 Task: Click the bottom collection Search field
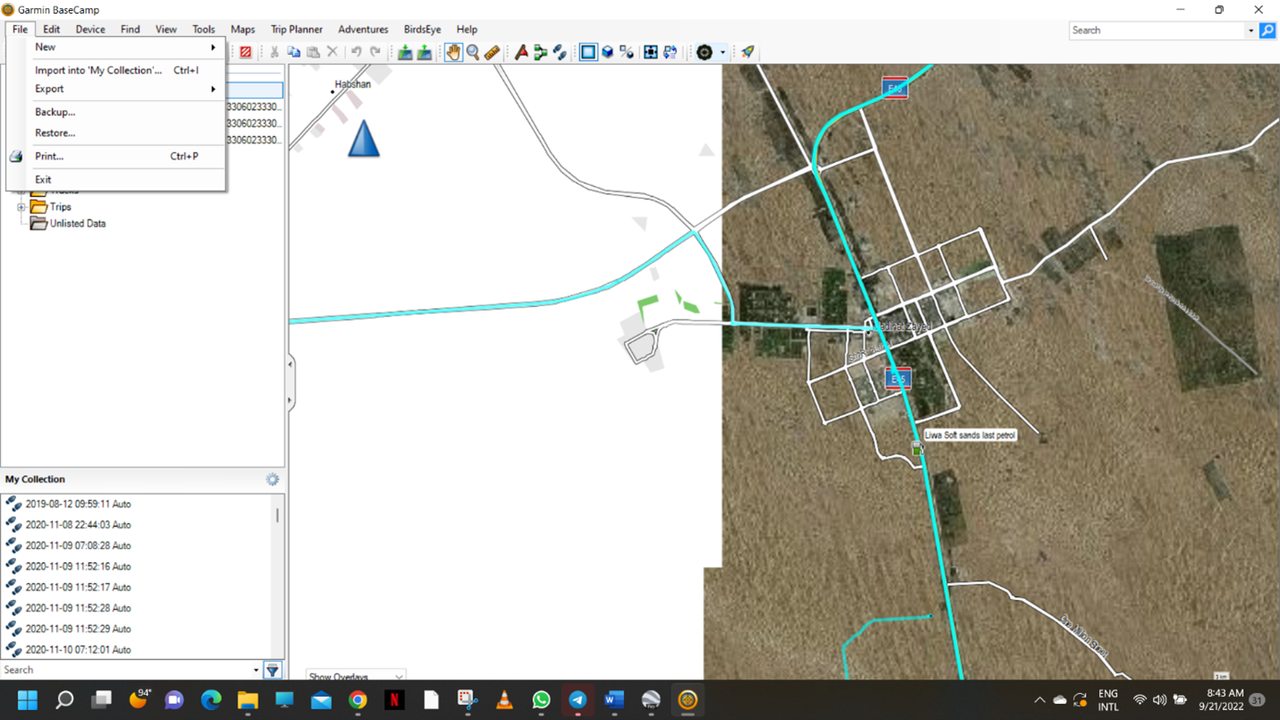point(125,670)
